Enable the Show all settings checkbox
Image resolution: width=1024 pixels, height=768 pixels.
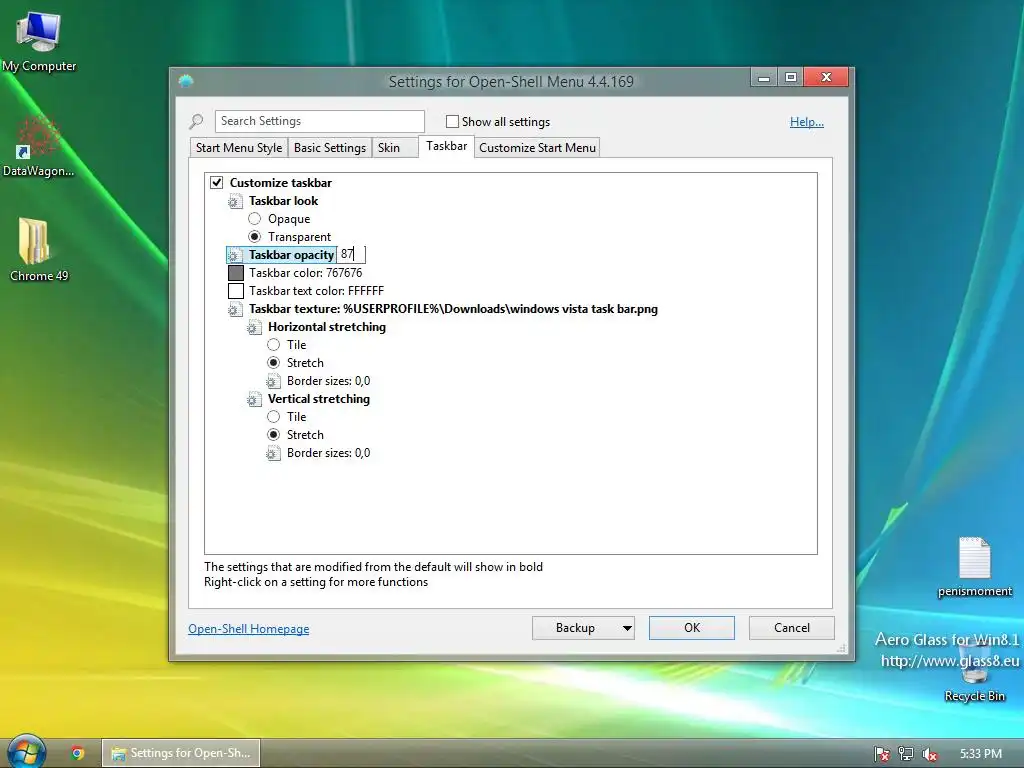[x=452, y=121]
